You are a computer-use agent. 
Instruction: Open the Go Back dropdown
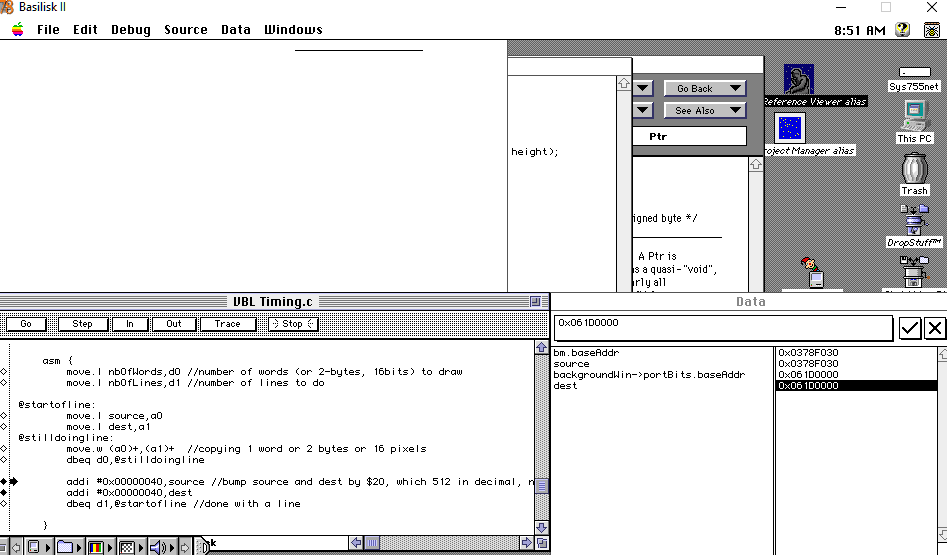(x=705, y=88)
